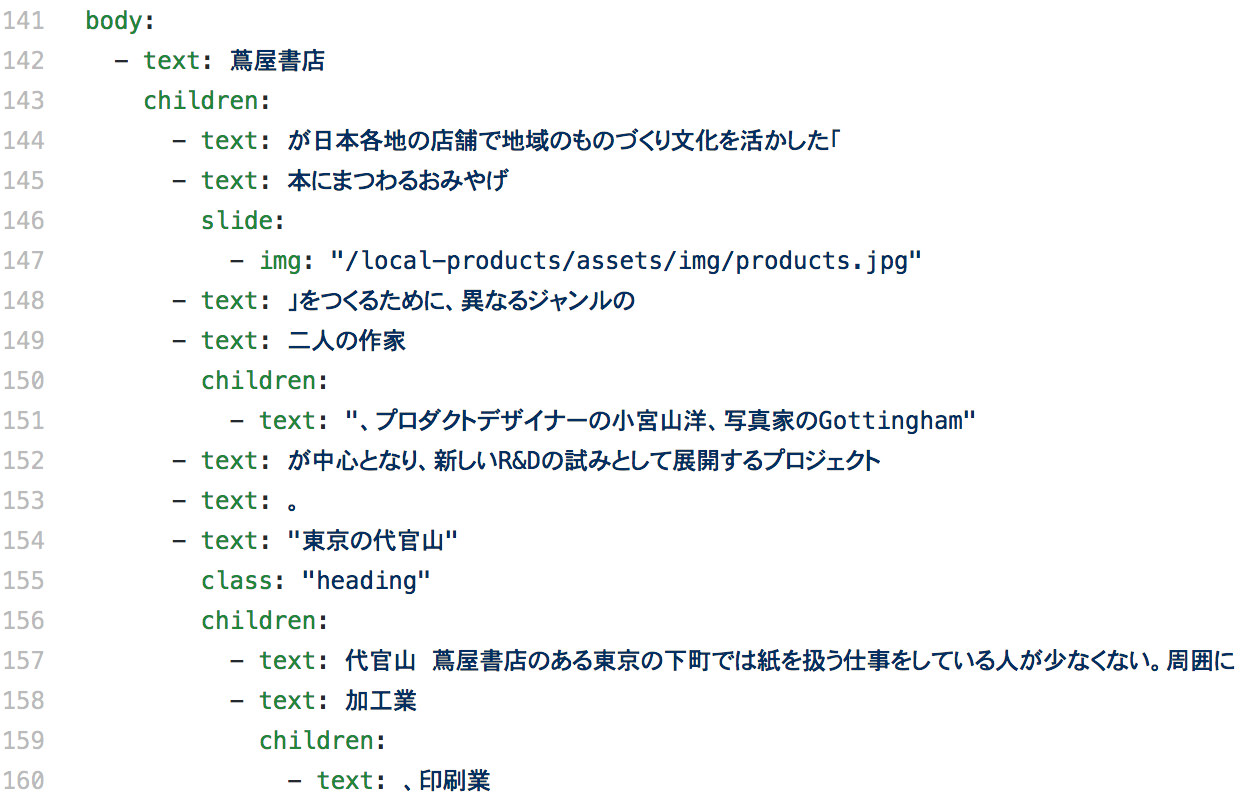Click the "img" key on line 147
Screen dimensions: 1244x794
pyautogui.click(x=280, y=260)
